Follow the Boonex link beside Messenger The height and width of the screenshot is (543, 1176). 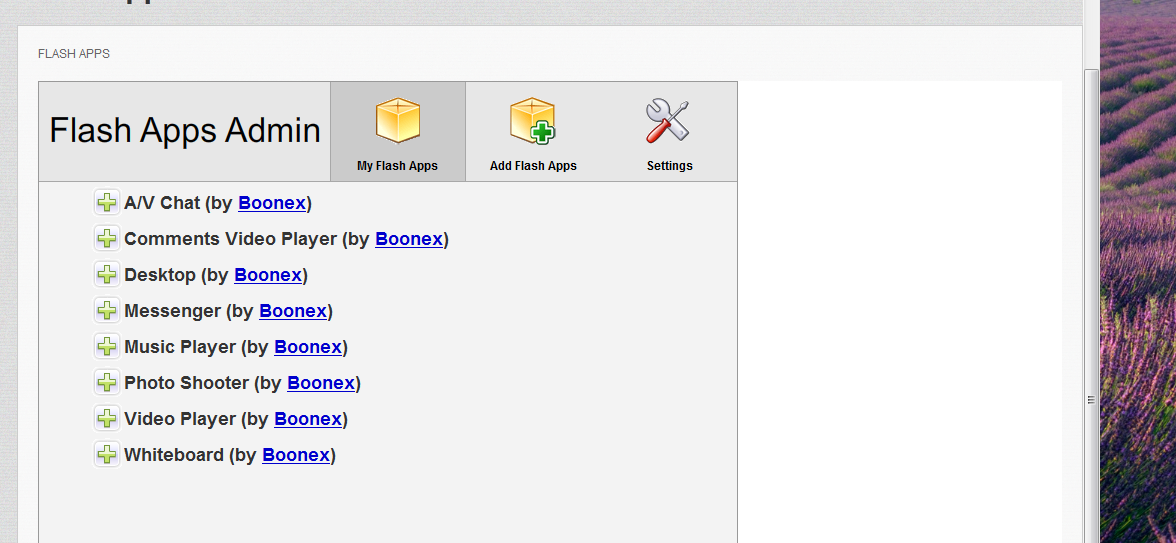[293, 311]
